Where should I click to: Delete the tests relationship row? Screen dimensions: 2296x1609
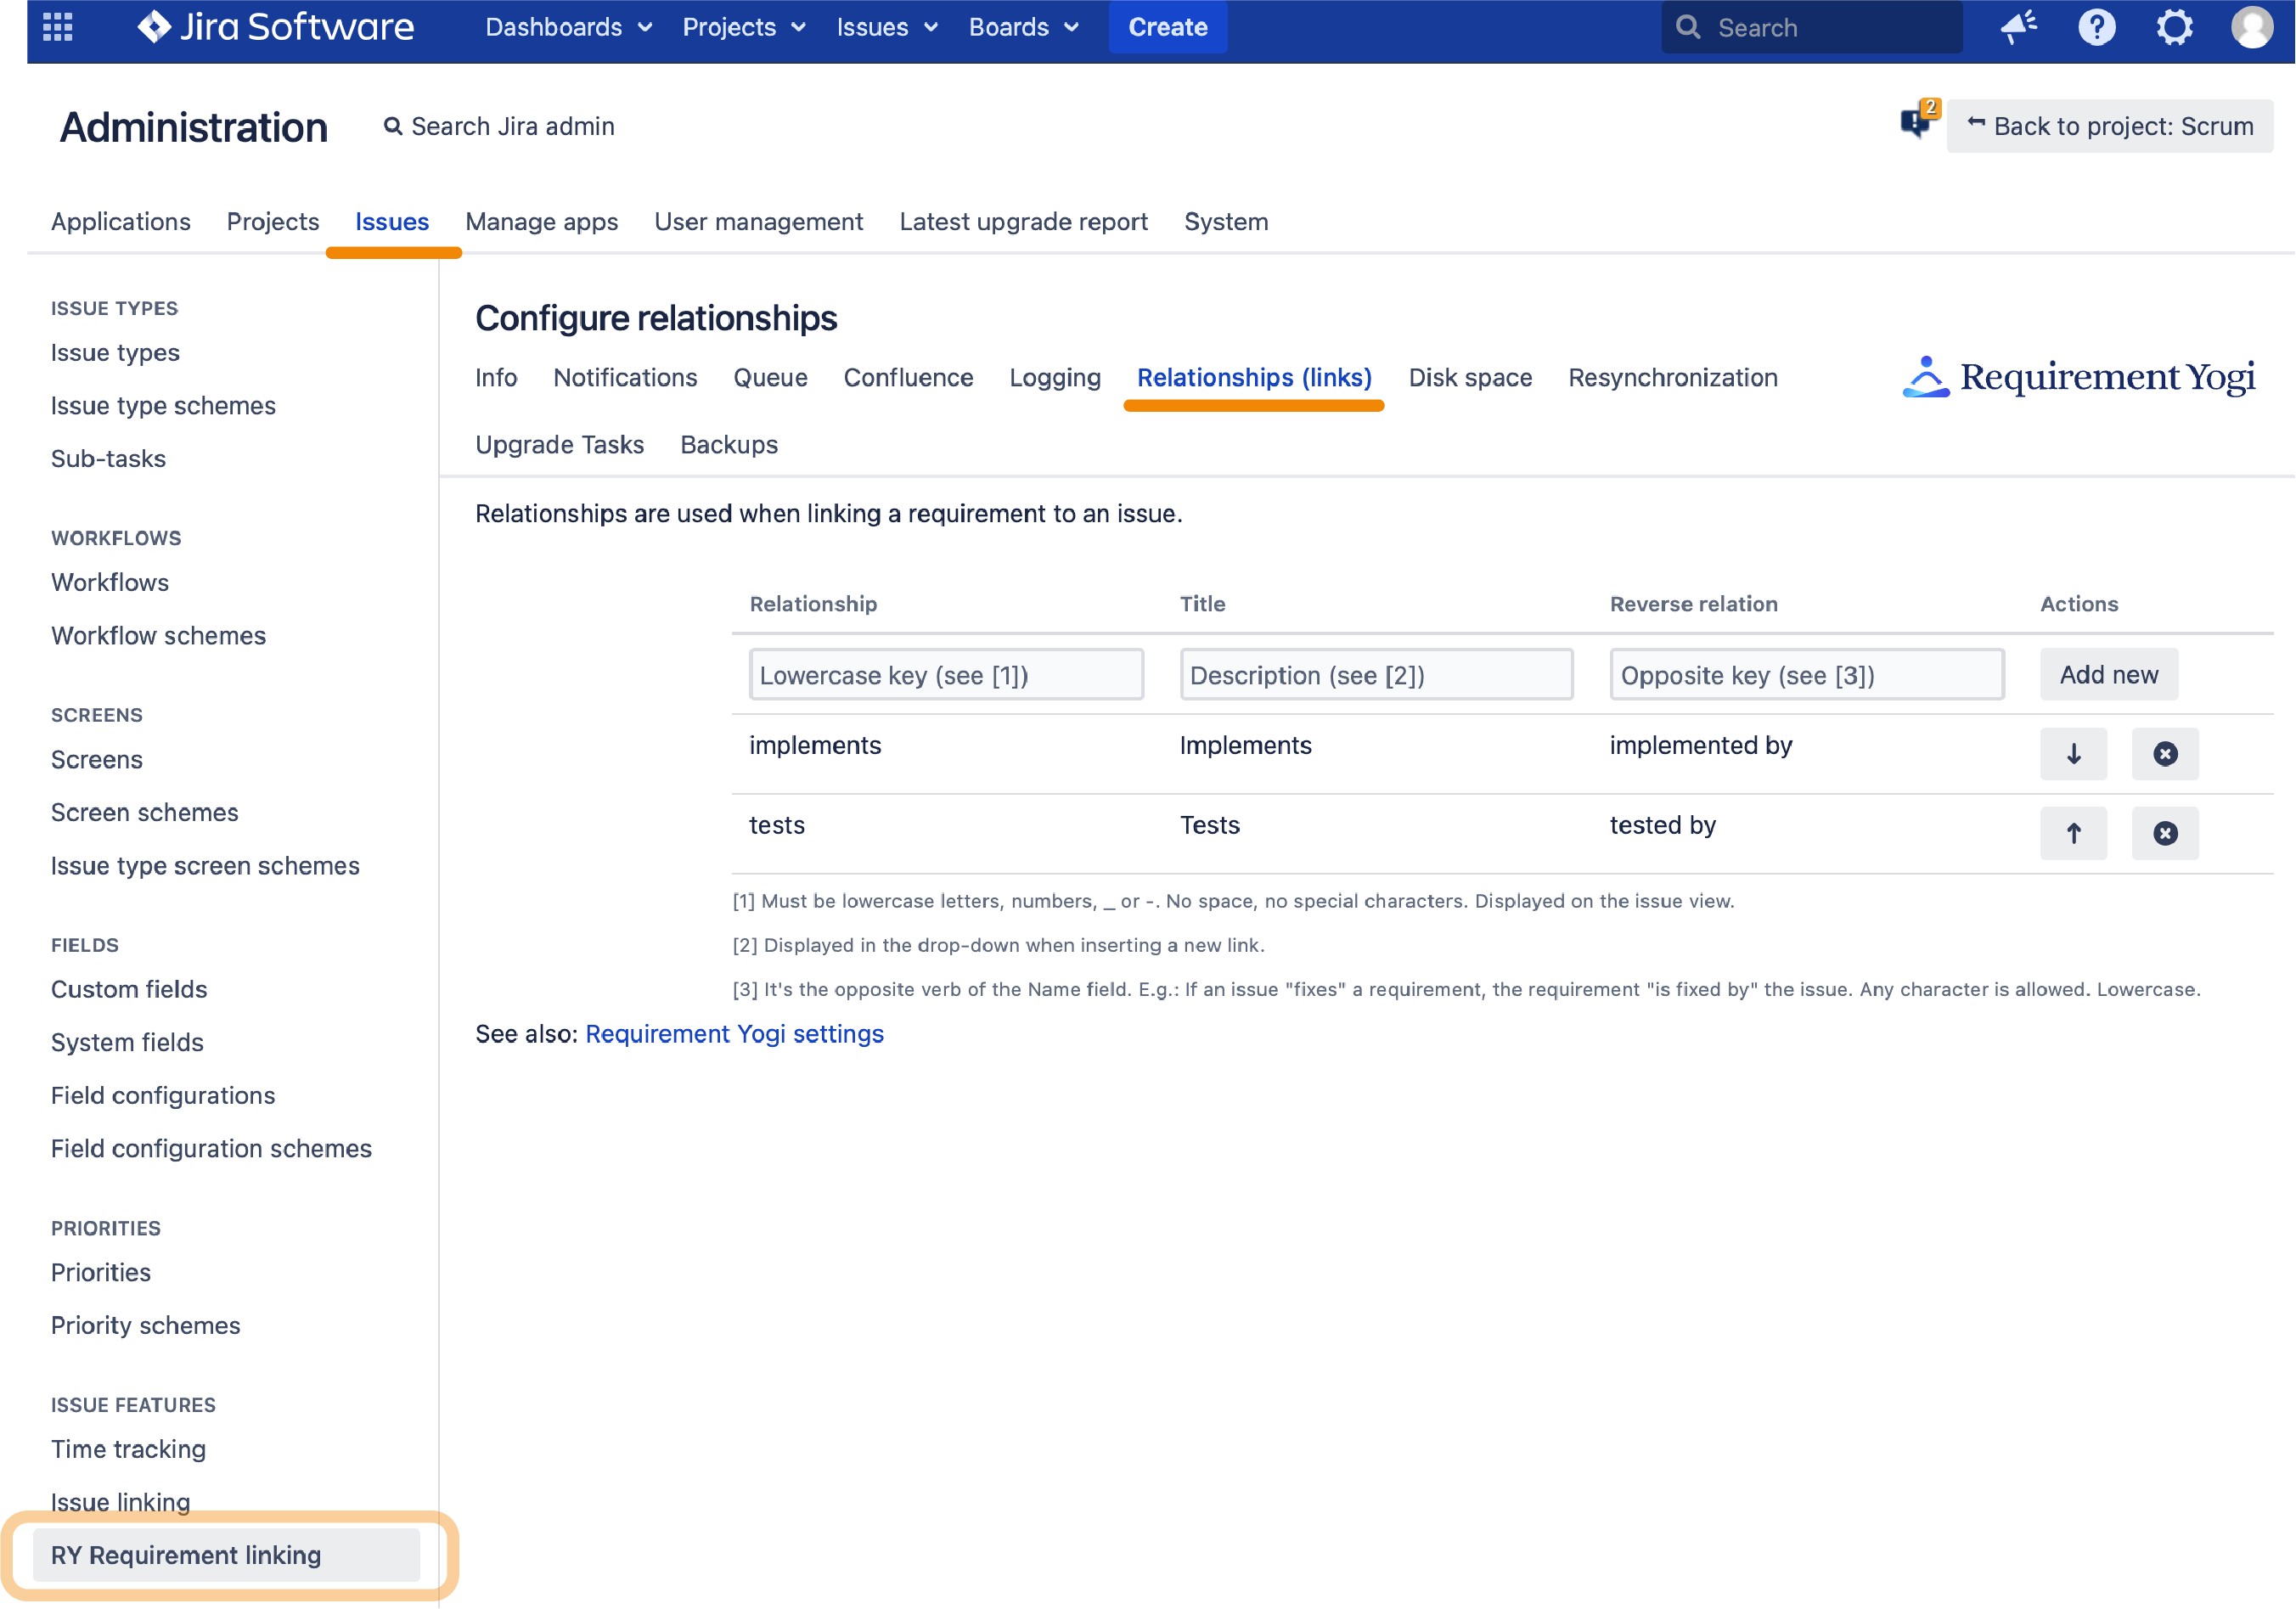(2165, 833)
